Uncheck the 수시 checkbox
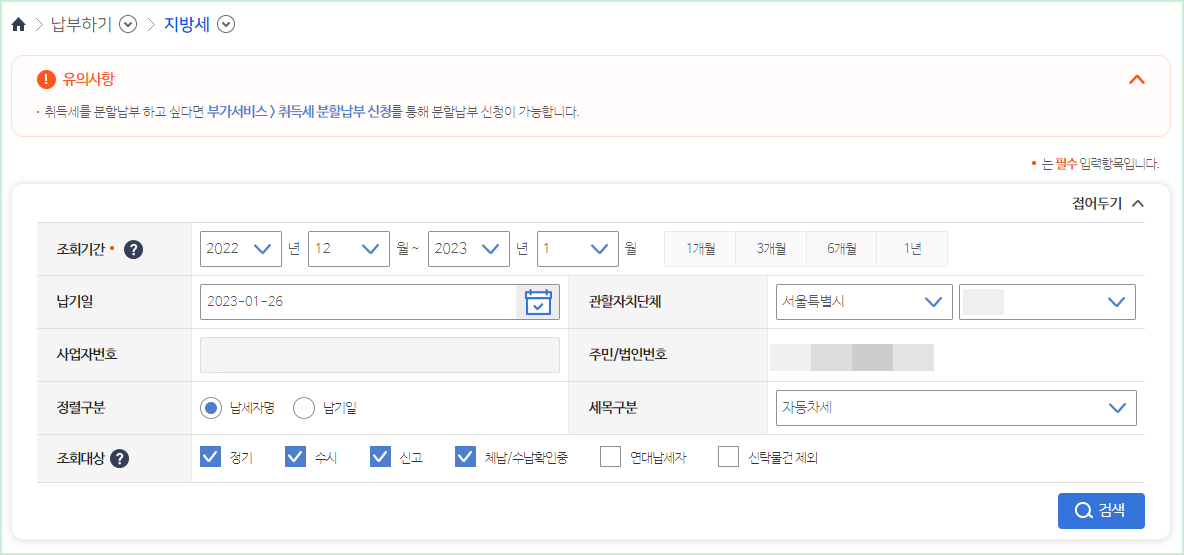1184x555 pixels. [295, 457]
